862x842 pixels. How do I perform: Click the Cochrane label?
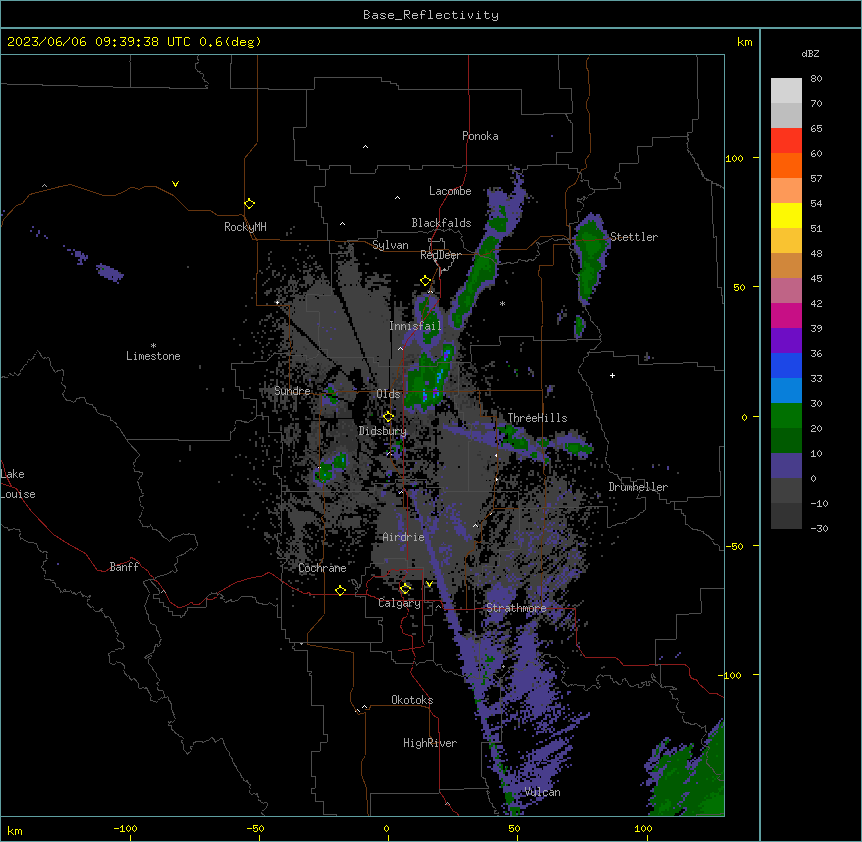point(322,568)
